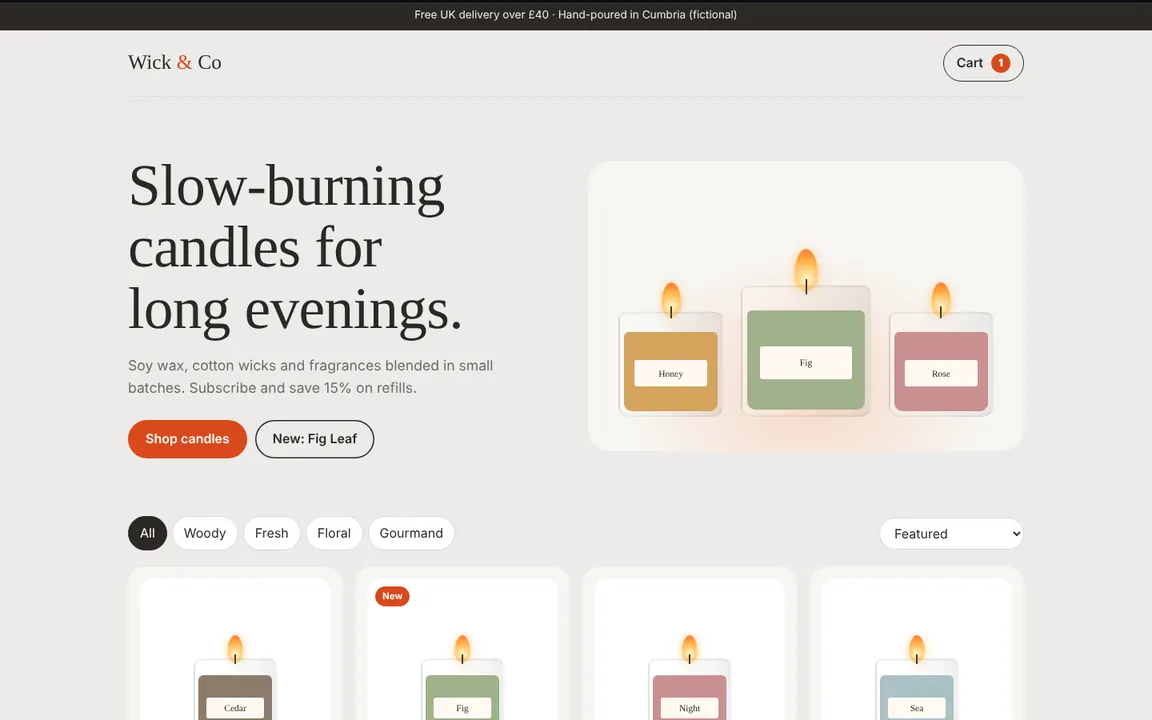Filter products by Floral
Screen dimensions: 1152x720
pyautogui.click(x=334, y=533)
